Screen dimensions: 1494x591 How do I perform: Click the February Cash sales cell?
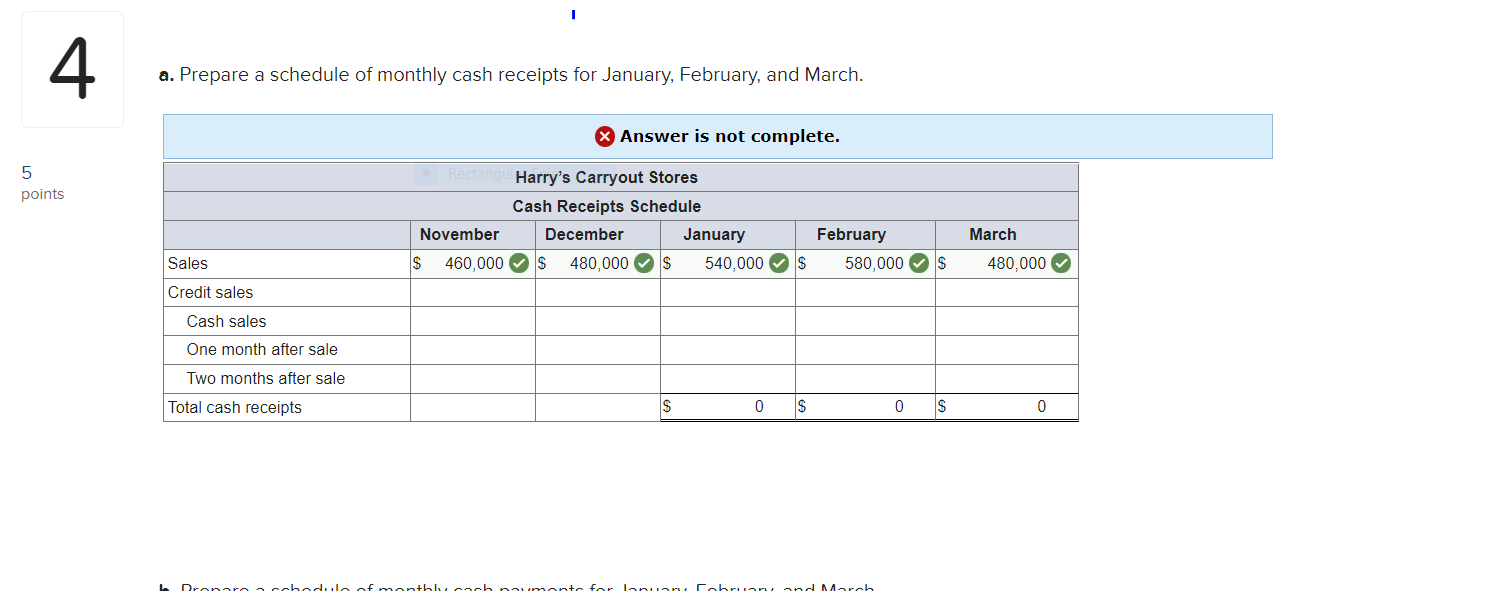click(866, 322)
